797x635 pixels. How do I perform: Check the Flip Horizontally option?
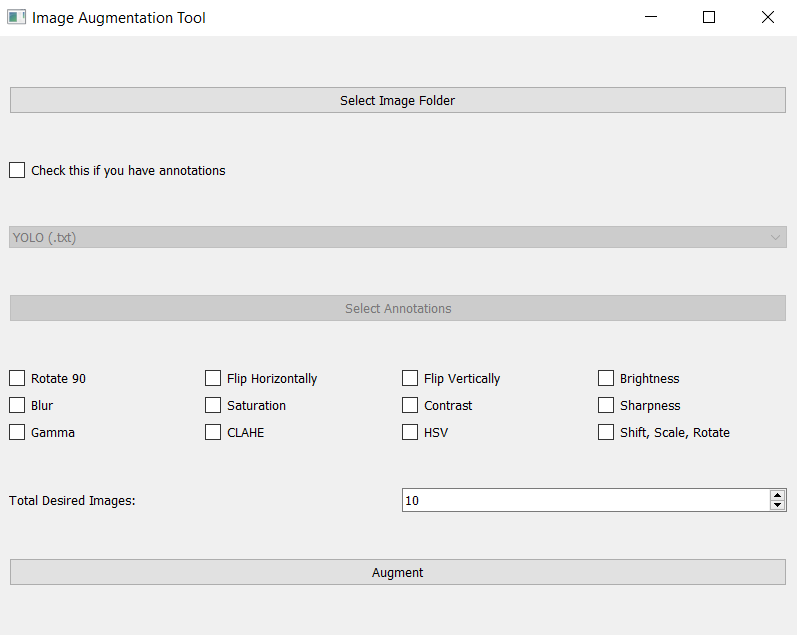[213, 378]
